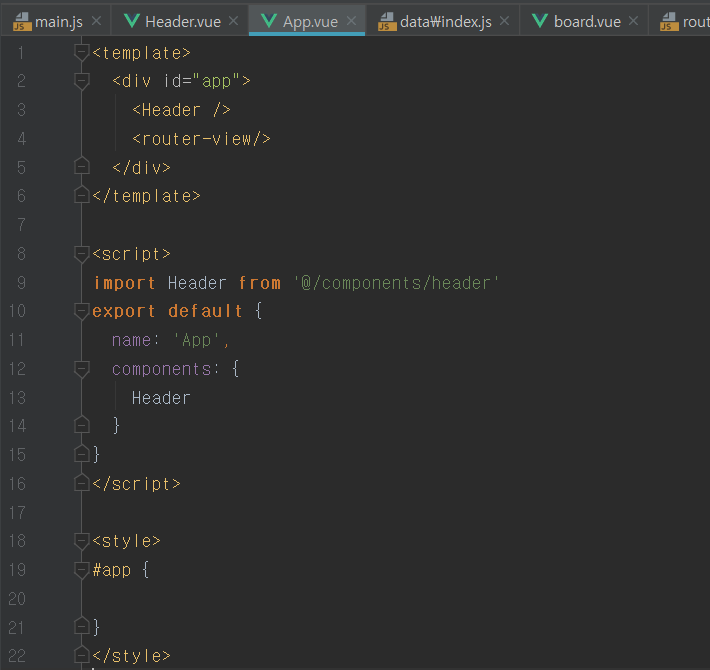Collapse the <script> block on line 8
Screen dimensions: 710x670
click(82, 254)
